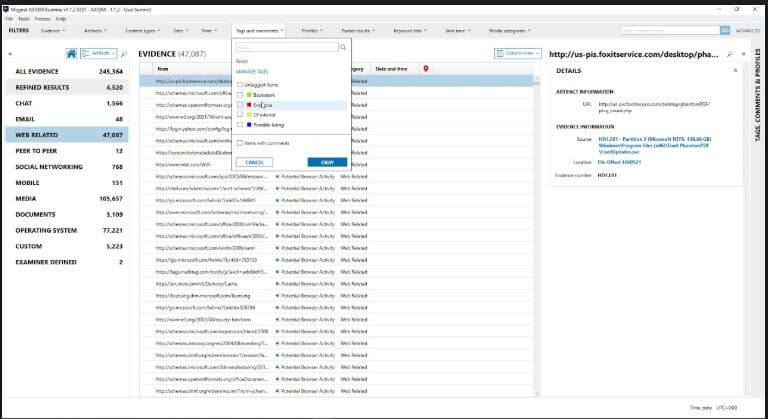This screenshot has width=768, height=419.
Task: Open the Keyword lists filter dropdown
Action: pos(410,30)
